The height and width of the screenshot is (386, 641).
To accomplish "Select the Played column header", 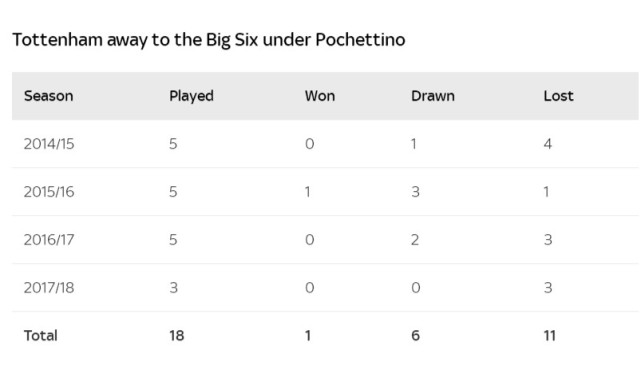I will pyautogui.click(x=191, y=96).
